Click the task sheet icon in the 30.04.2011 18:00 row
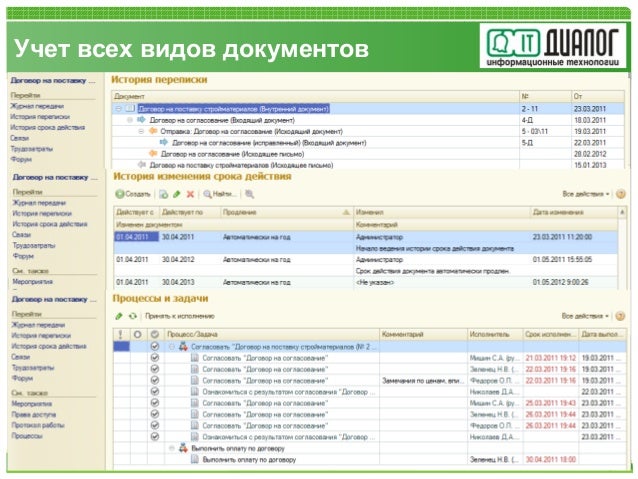638x479 pixels. [194, 459]
